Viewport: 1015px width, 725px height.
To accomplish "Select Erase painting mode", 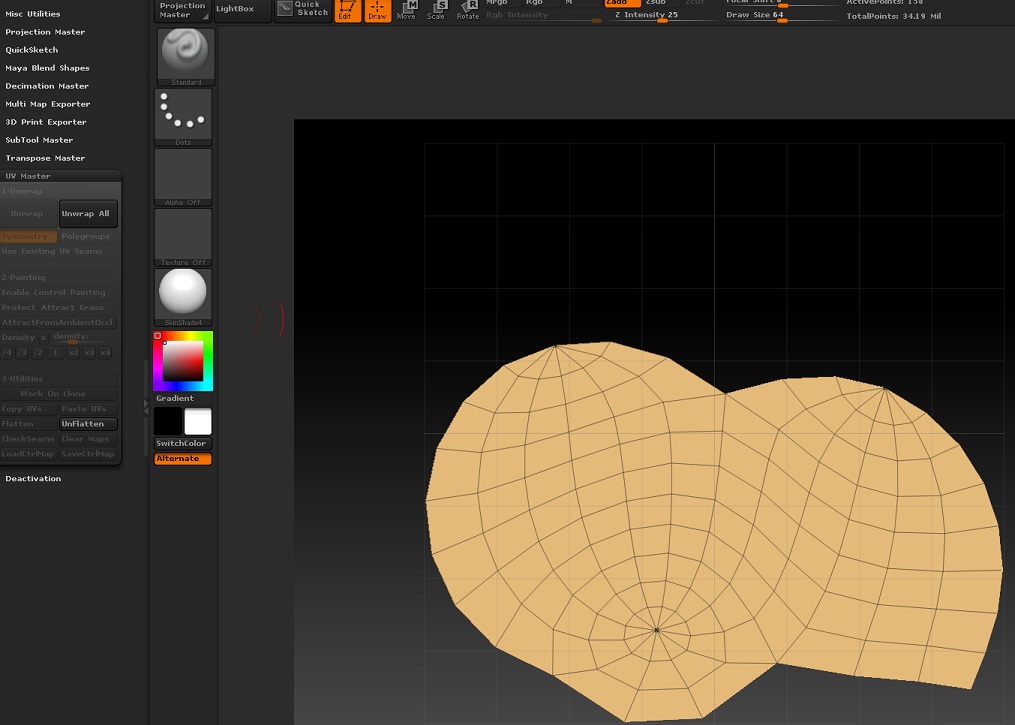I will (x=92, y=307).
